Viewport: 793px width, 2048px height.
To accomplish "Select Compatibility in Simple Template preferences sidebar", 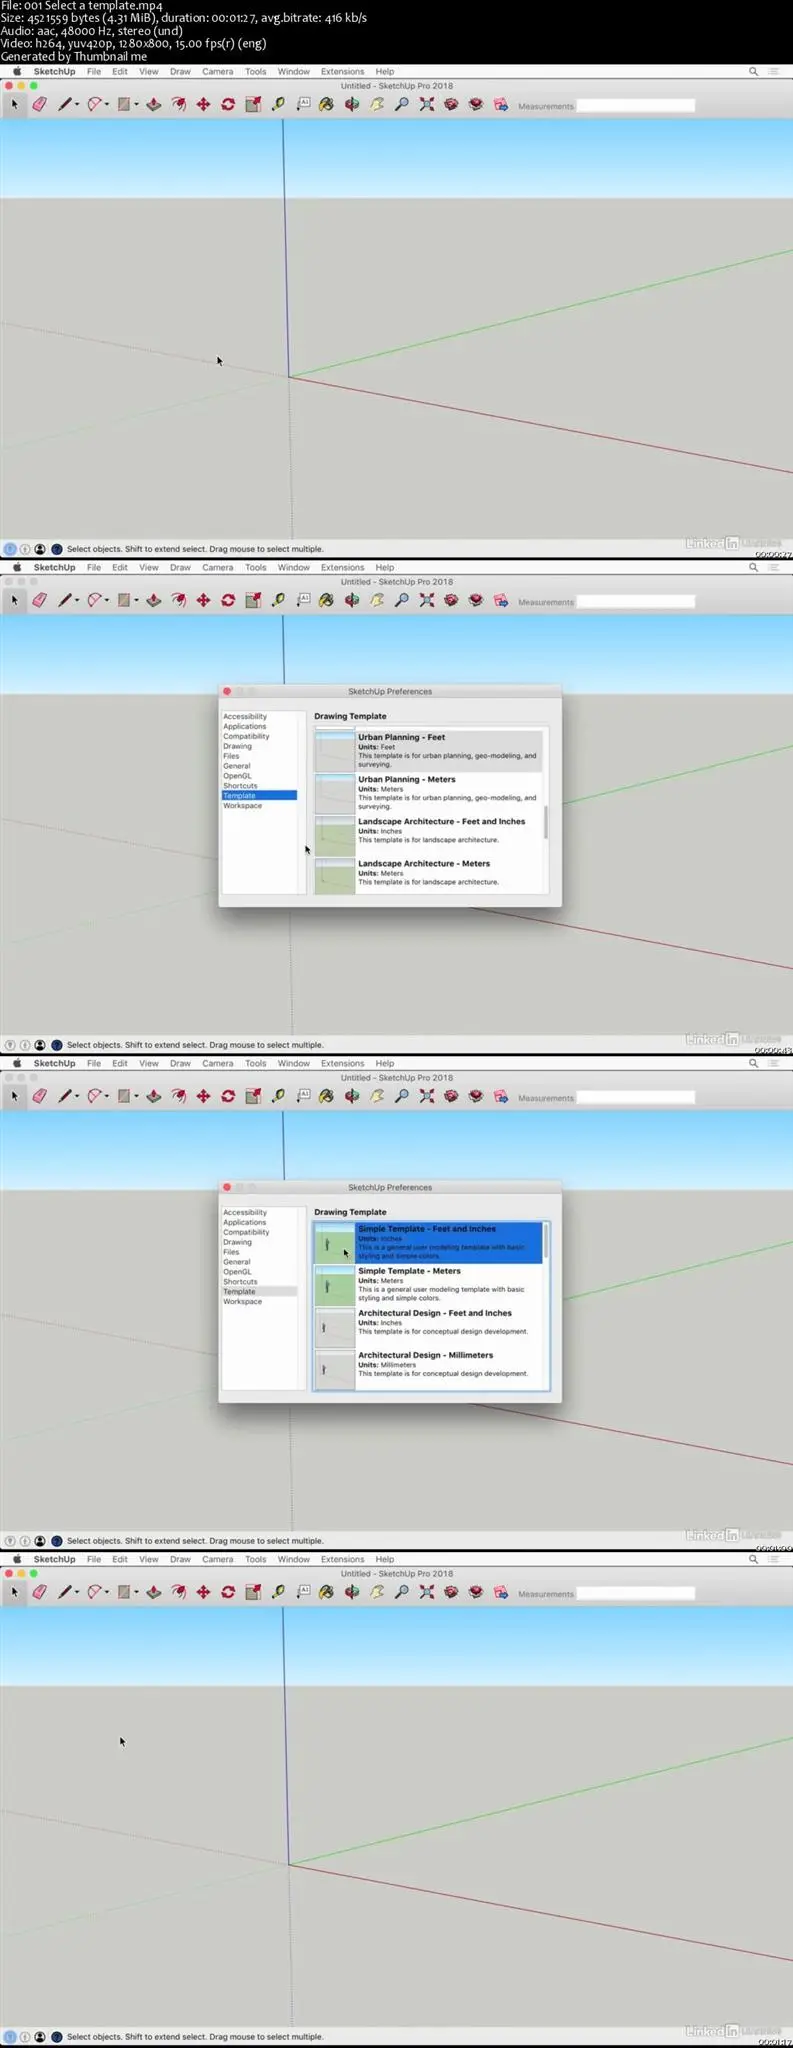I will (x=246, y=1232).
